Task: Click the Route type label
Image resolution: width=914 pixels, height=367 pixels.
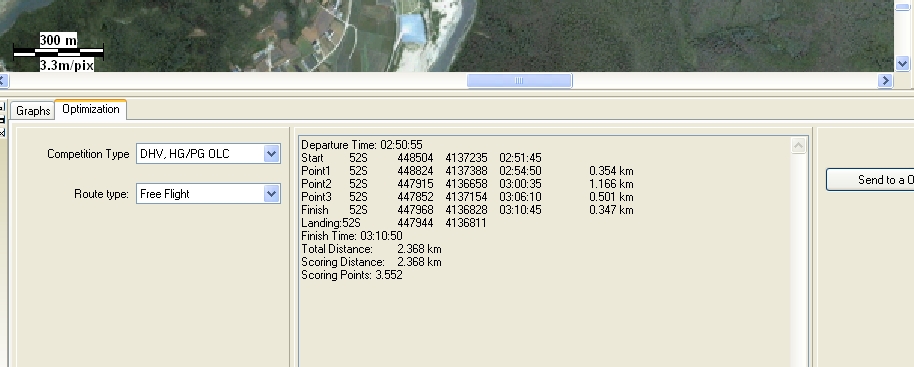Action: pos(101,194)
